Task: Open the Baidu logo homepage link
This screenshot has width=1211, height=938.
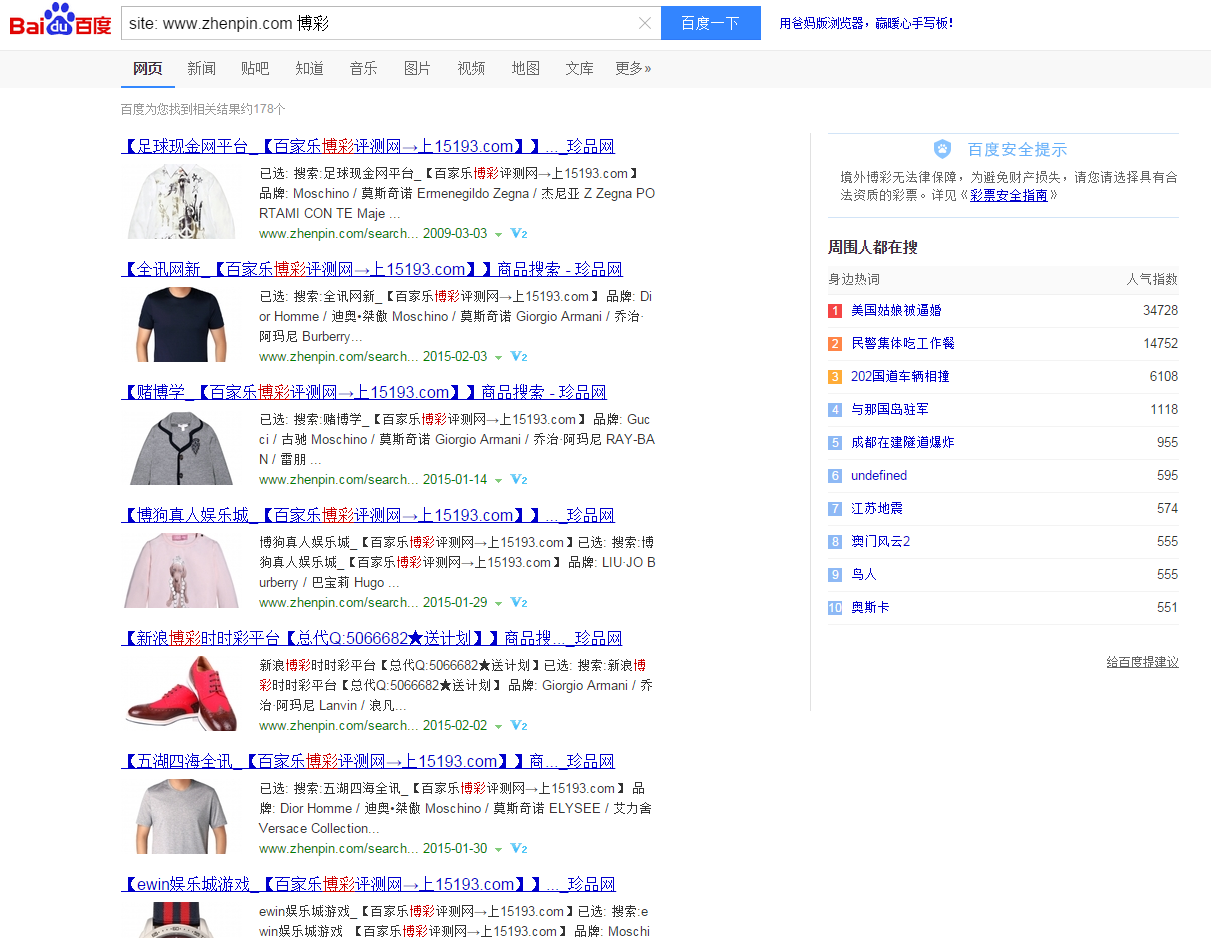Action: coord(60,21)
